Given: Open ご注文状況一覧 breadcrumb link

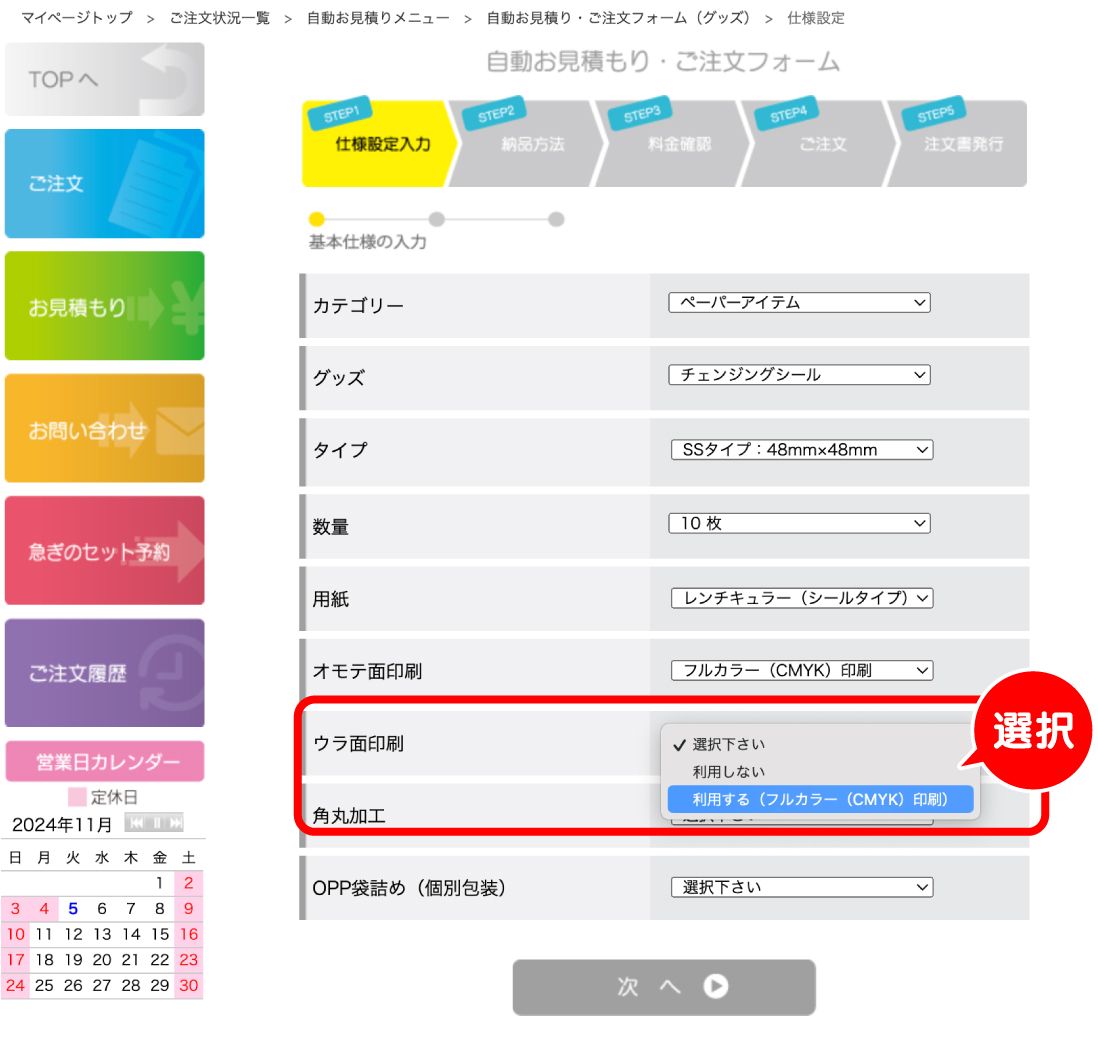Looking at the screenshot, I should pyautogui.click(x=220, y=18).
